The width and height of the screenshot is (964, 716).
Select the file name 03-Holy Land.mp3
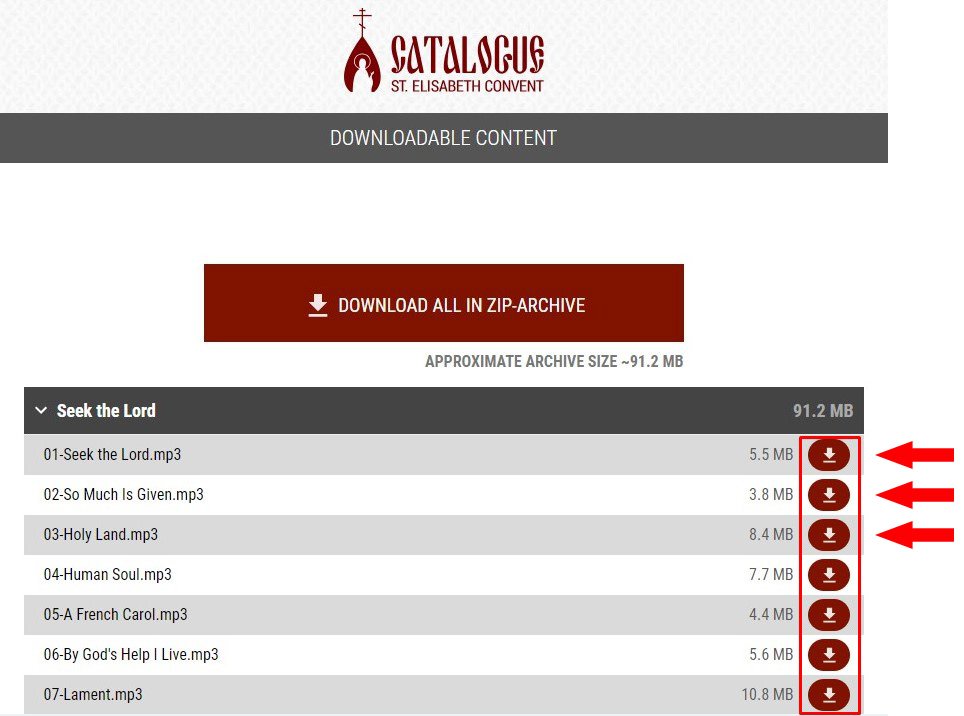point(101,534)
